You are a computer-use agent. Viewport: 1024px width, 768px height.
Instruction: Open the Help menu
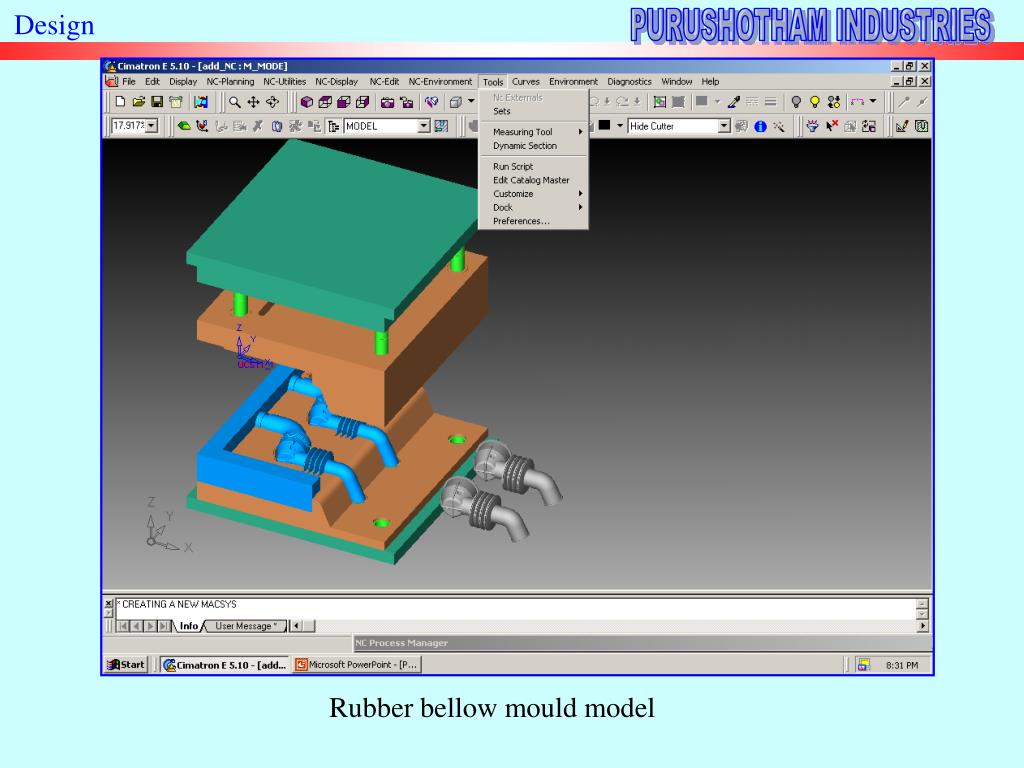coord(711,82)
